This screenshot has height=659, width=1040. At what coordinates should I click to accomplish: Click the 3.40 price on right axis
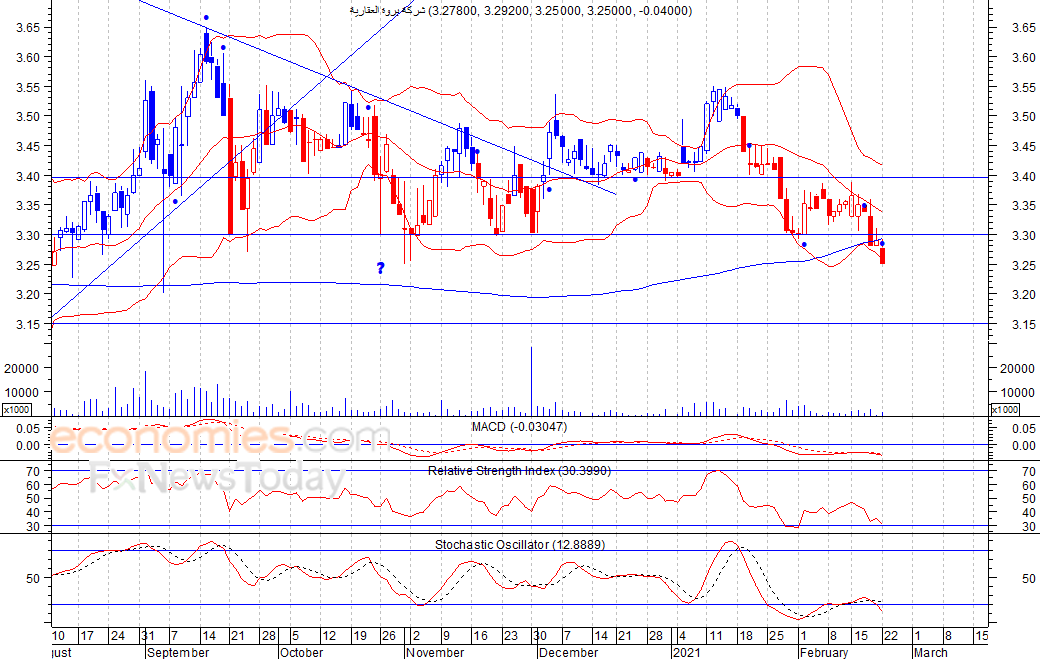pos(1024,176)
